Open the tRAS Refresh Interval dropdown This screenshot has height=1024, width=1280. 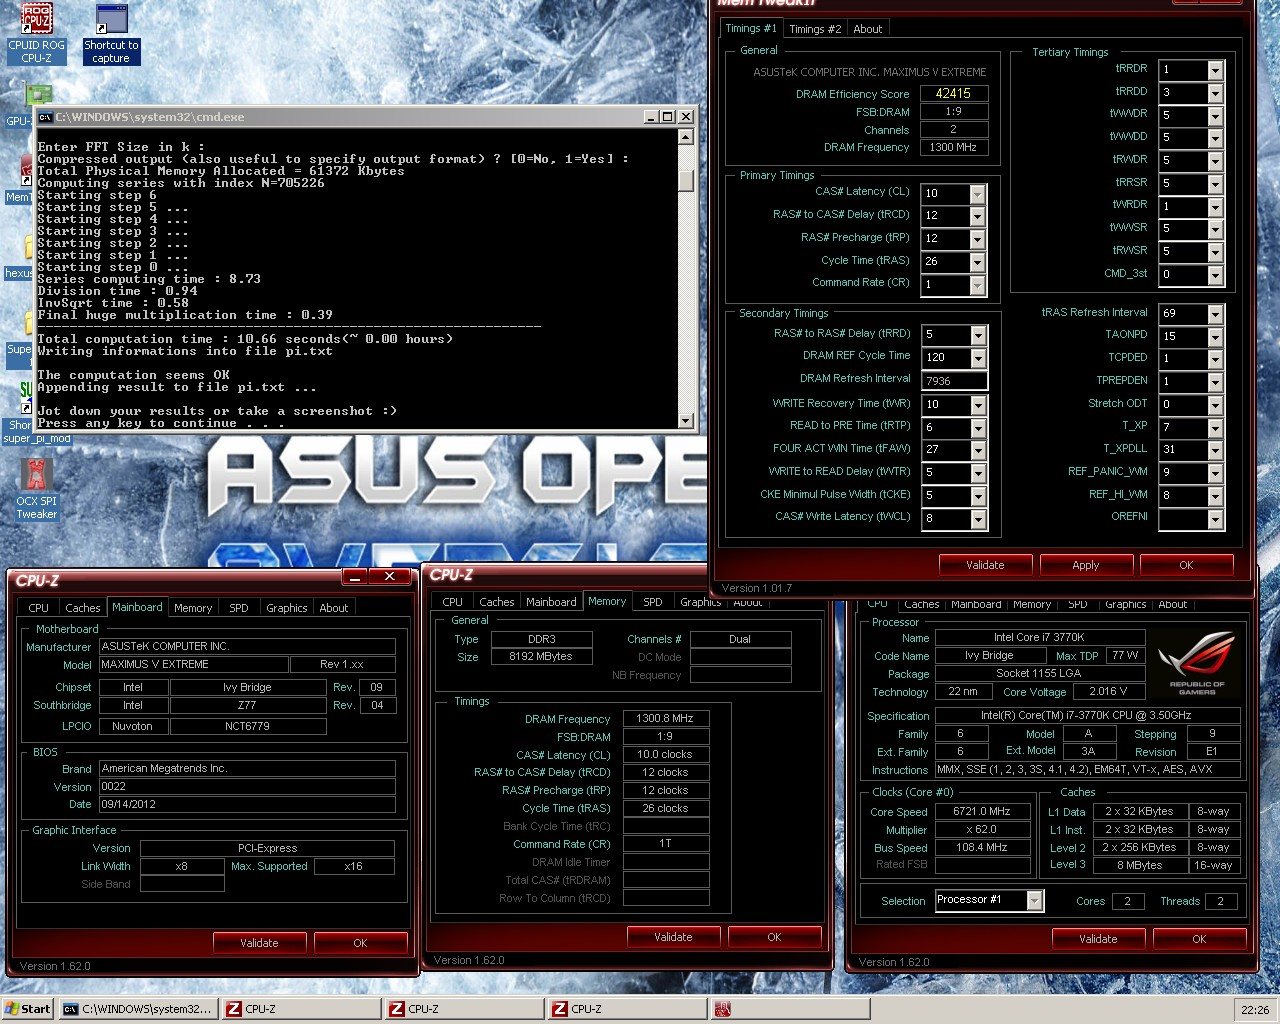[1215, 314]
